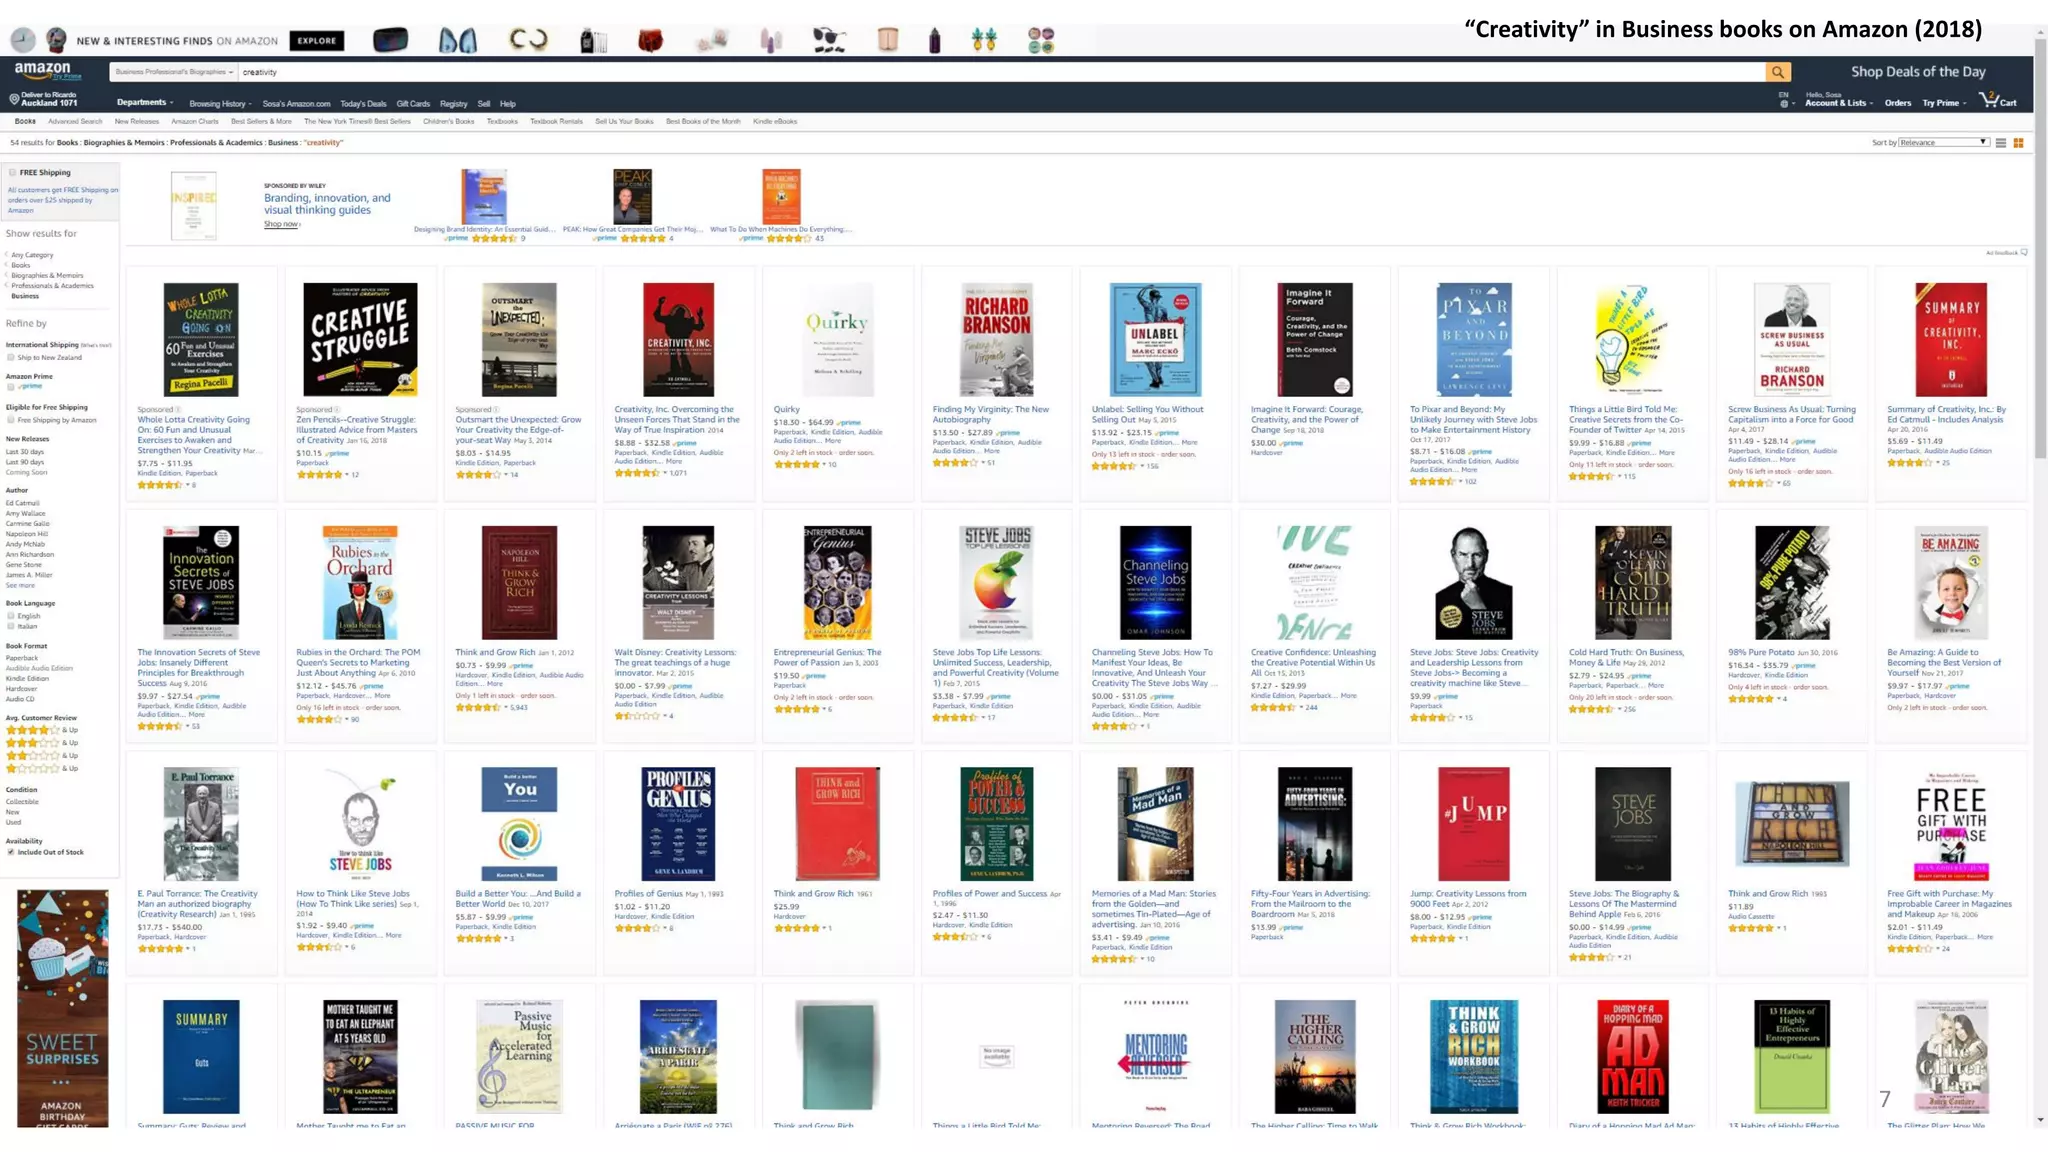
Task: Click the dark bottle product icon in the banner
Action: coord(935,41)
